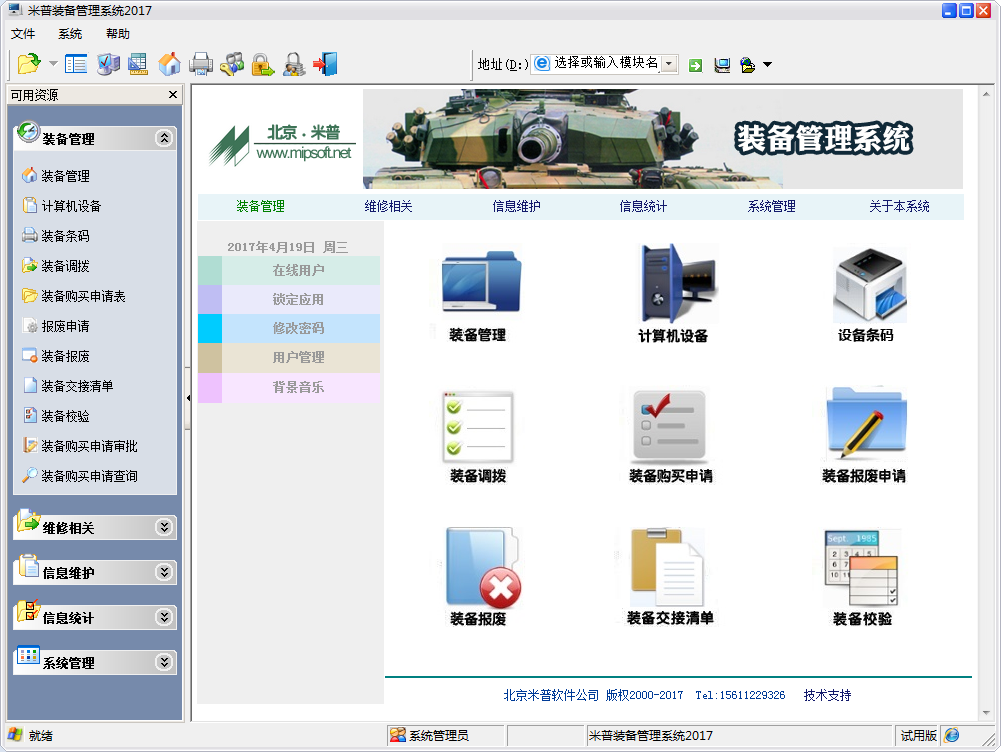Open the 装备调拨 checklist icon
Screen dimensions: 1001x752
[x=478, y=427]
